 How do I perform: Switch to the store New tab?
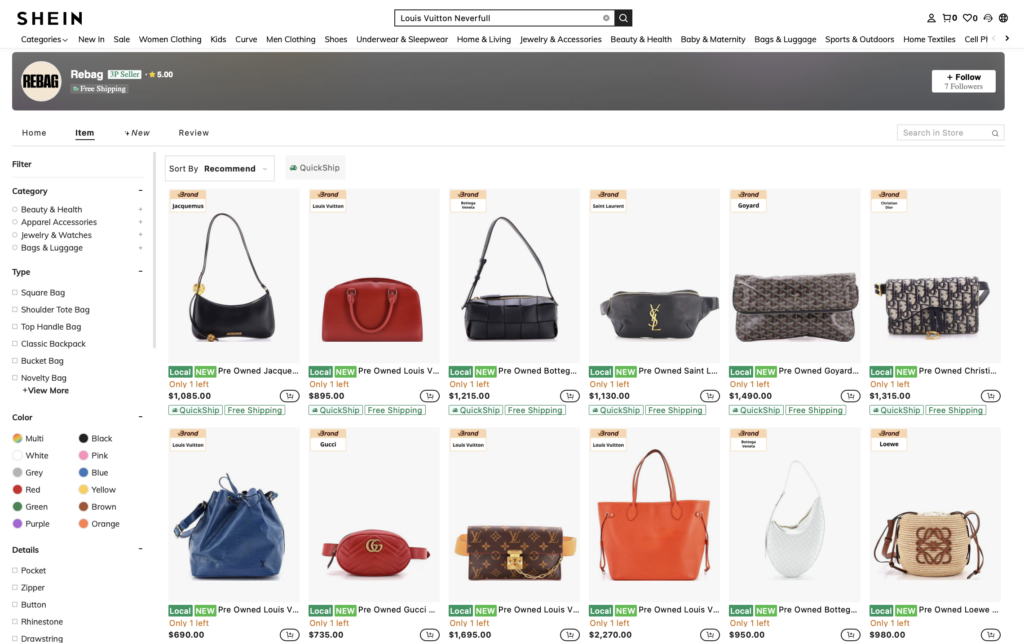point(137,133)
